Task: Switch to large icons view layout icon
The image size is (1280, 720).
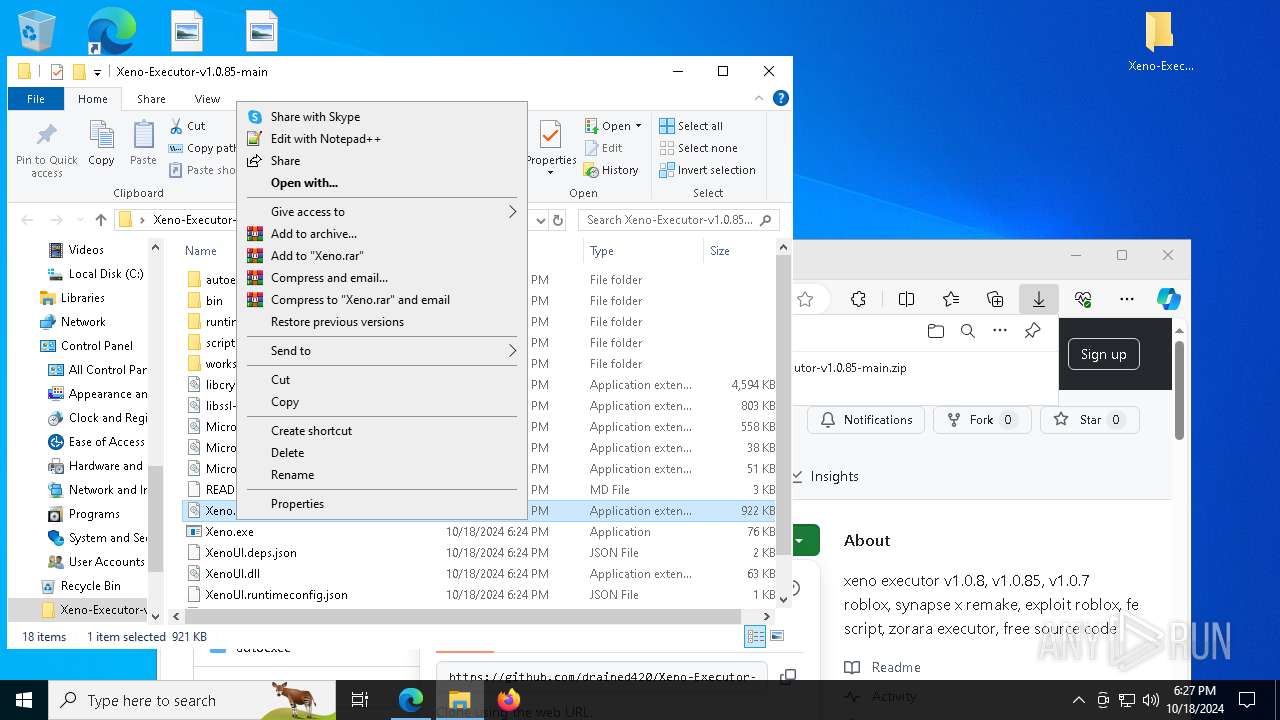Action: click(x=776, y=637)
